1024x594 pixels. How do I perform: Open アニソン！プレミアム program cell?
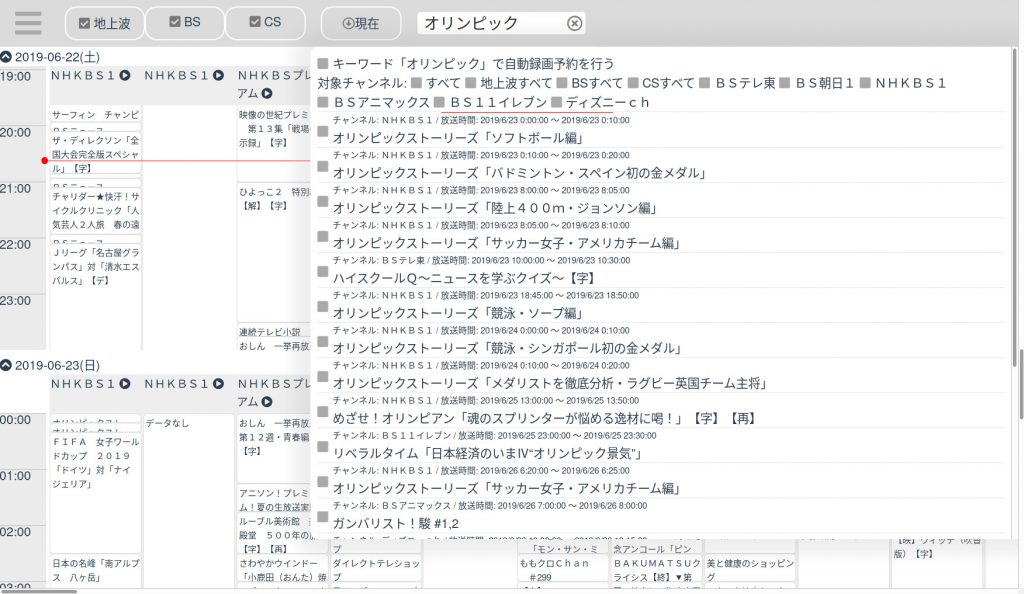[274, 500]
